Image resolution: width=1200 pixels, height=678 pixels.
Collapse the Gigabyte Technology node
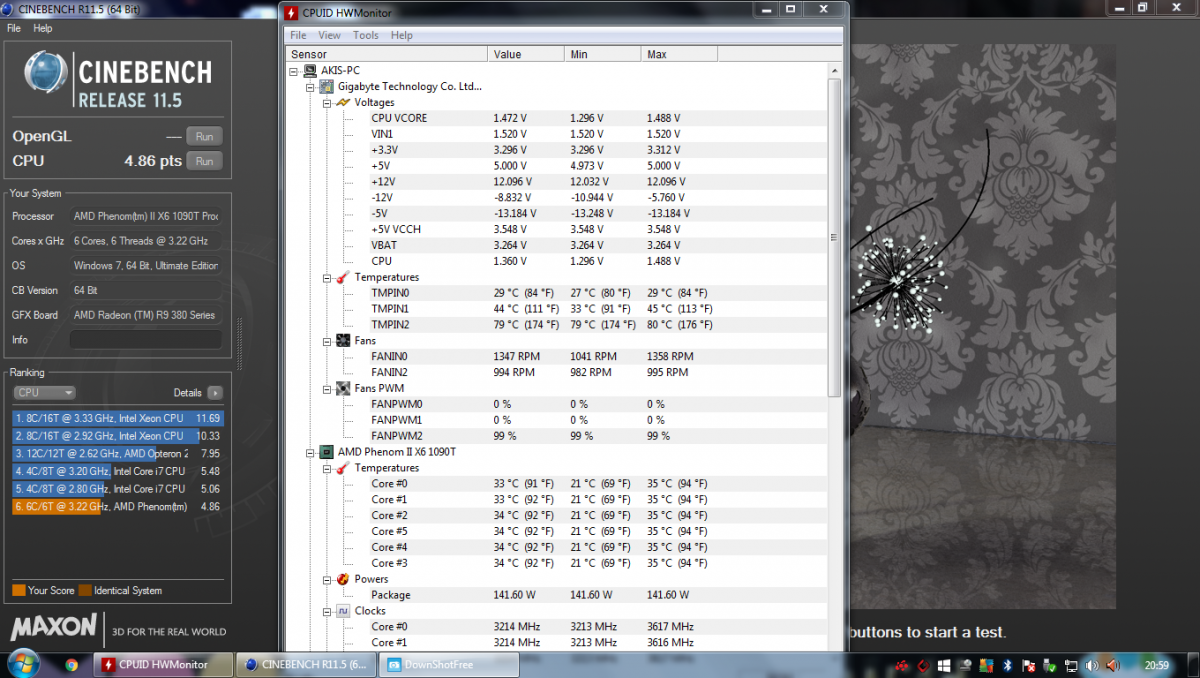point(311,87)
